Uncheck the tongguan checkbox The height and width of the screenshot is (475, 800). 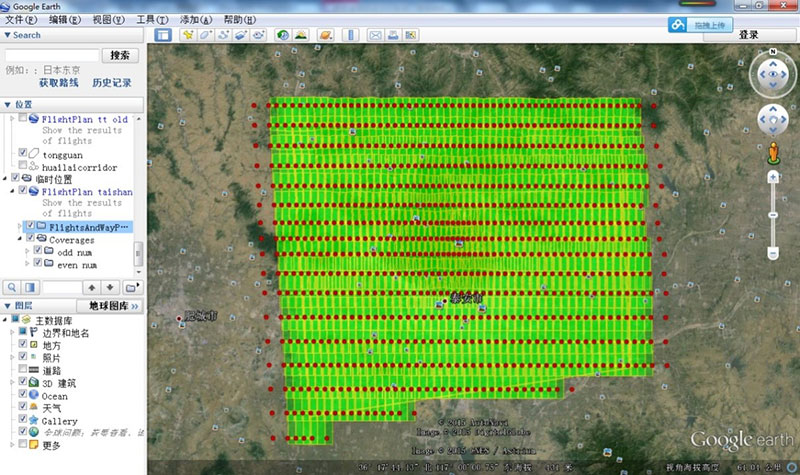click(23, 153)
